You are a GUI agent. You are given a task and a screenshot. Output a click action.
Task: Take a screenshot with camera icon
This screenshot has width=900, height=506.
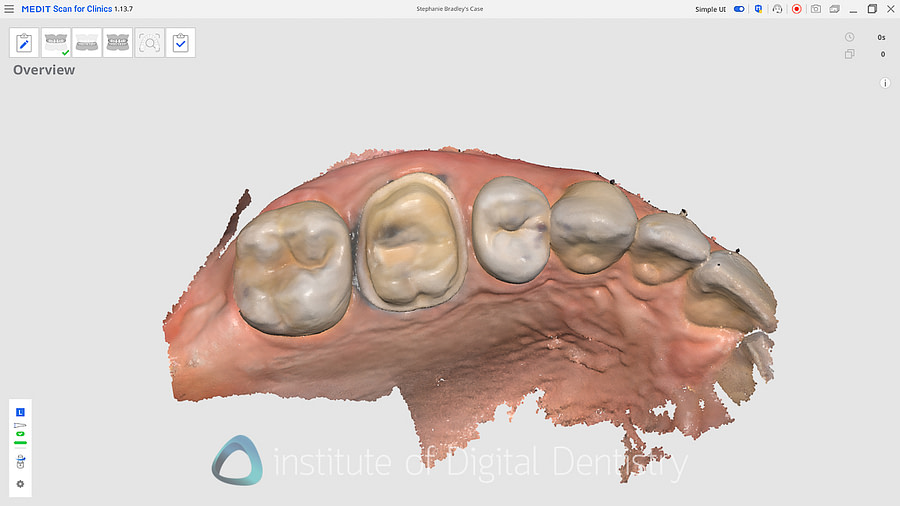pyautogui.click(x=816, y=9)
